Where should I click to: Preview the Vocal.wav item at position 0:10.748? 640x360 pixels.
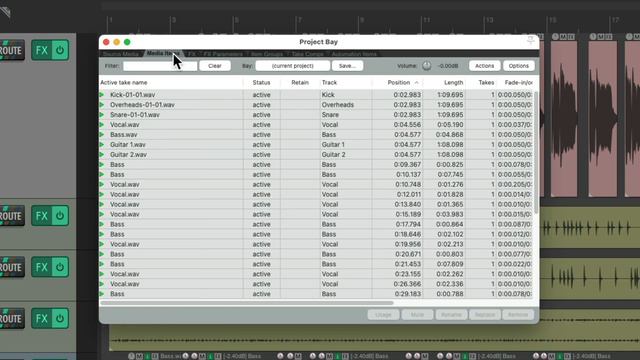(102, 184)
